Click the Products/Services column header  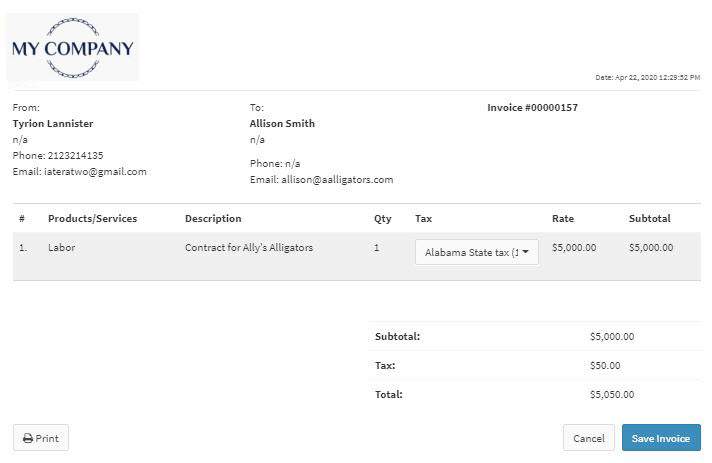tap(92, 218)
